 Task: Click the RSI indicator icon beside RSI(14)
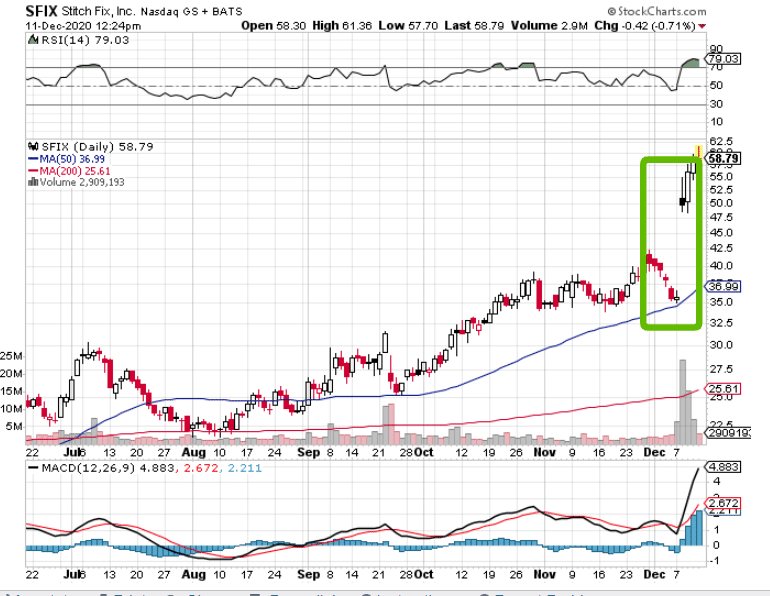click(33, 40)
